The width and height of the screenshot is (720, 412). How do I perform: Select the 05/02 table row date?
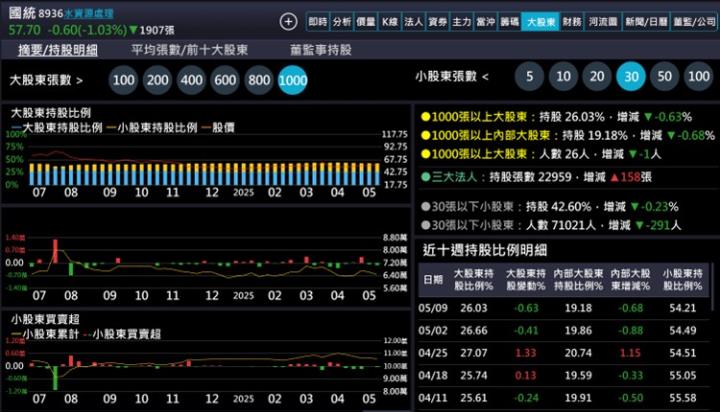[433, 330]
